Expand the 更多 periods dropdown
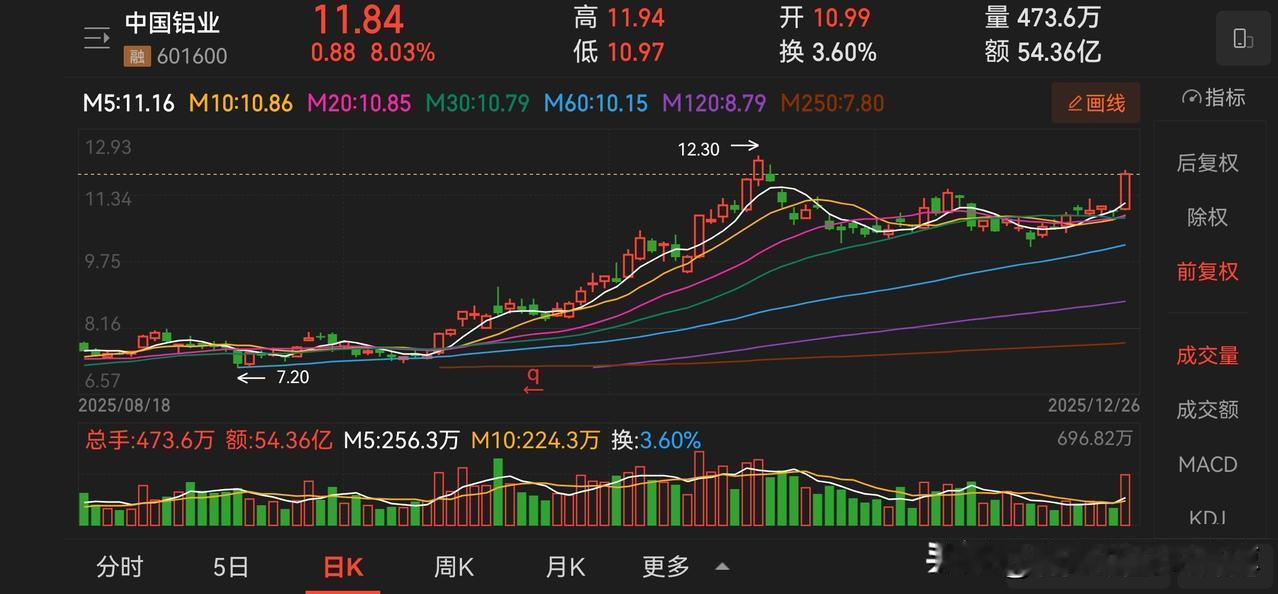This screenshot has height=594, width=1278. (685, 567)
